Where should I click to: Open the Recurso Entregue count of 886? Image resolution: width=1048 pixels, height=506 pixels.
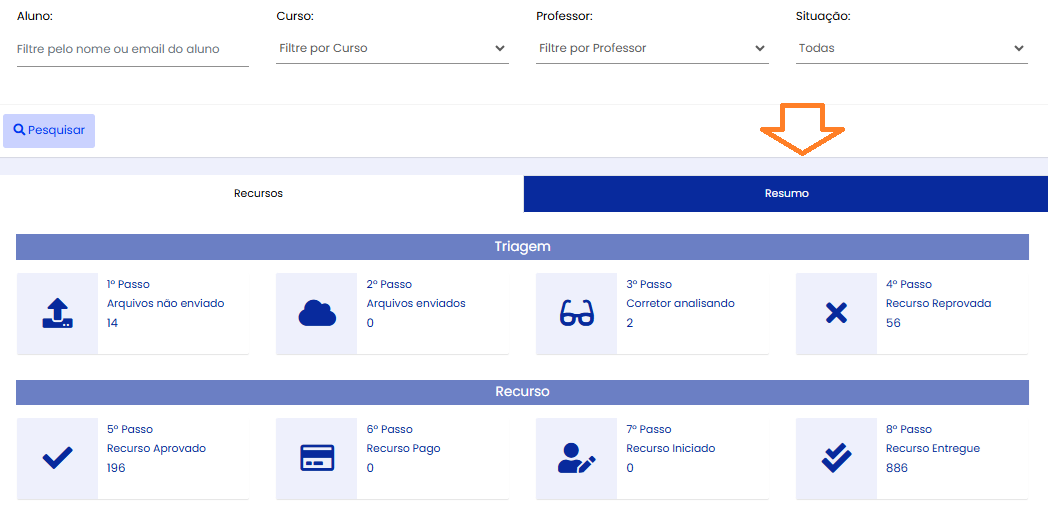pyautogui.click(x=897, y=468)
